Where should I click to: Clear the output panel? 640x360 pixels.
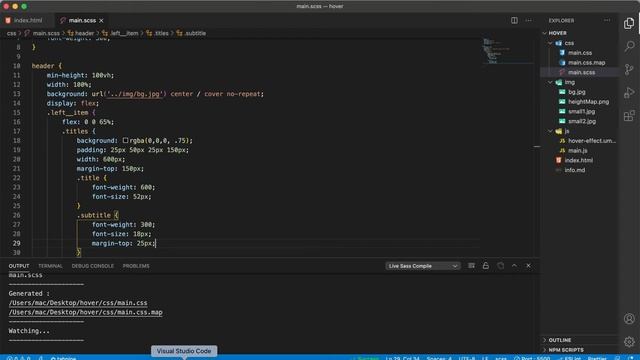[x=471, y=266]
